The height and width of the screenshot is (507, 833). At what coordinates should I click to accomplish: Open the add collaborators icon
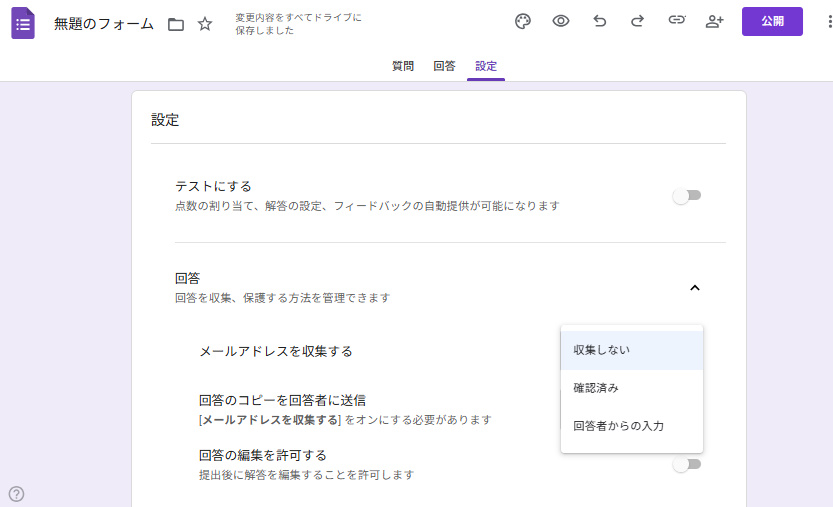click(x=714, y=22)
